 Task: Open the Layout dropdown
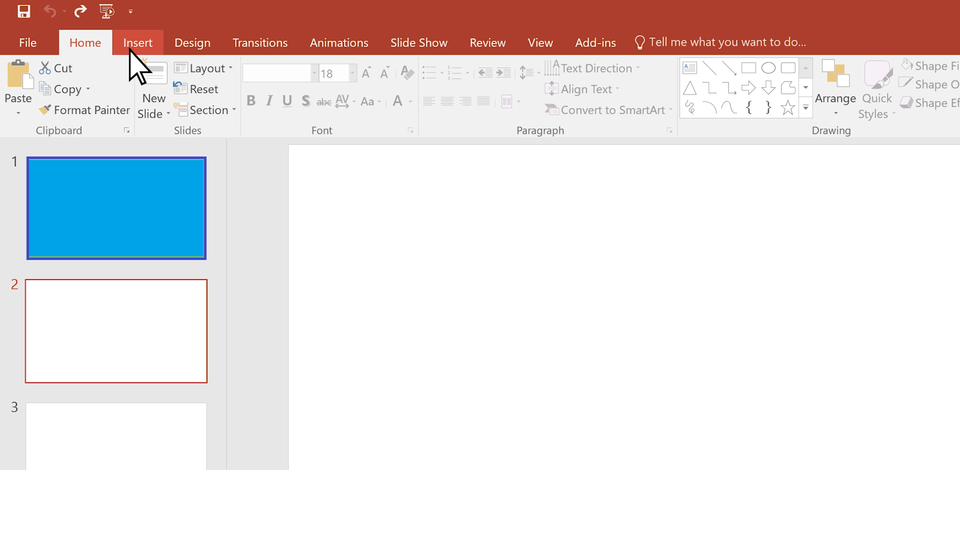click(204, 68)
